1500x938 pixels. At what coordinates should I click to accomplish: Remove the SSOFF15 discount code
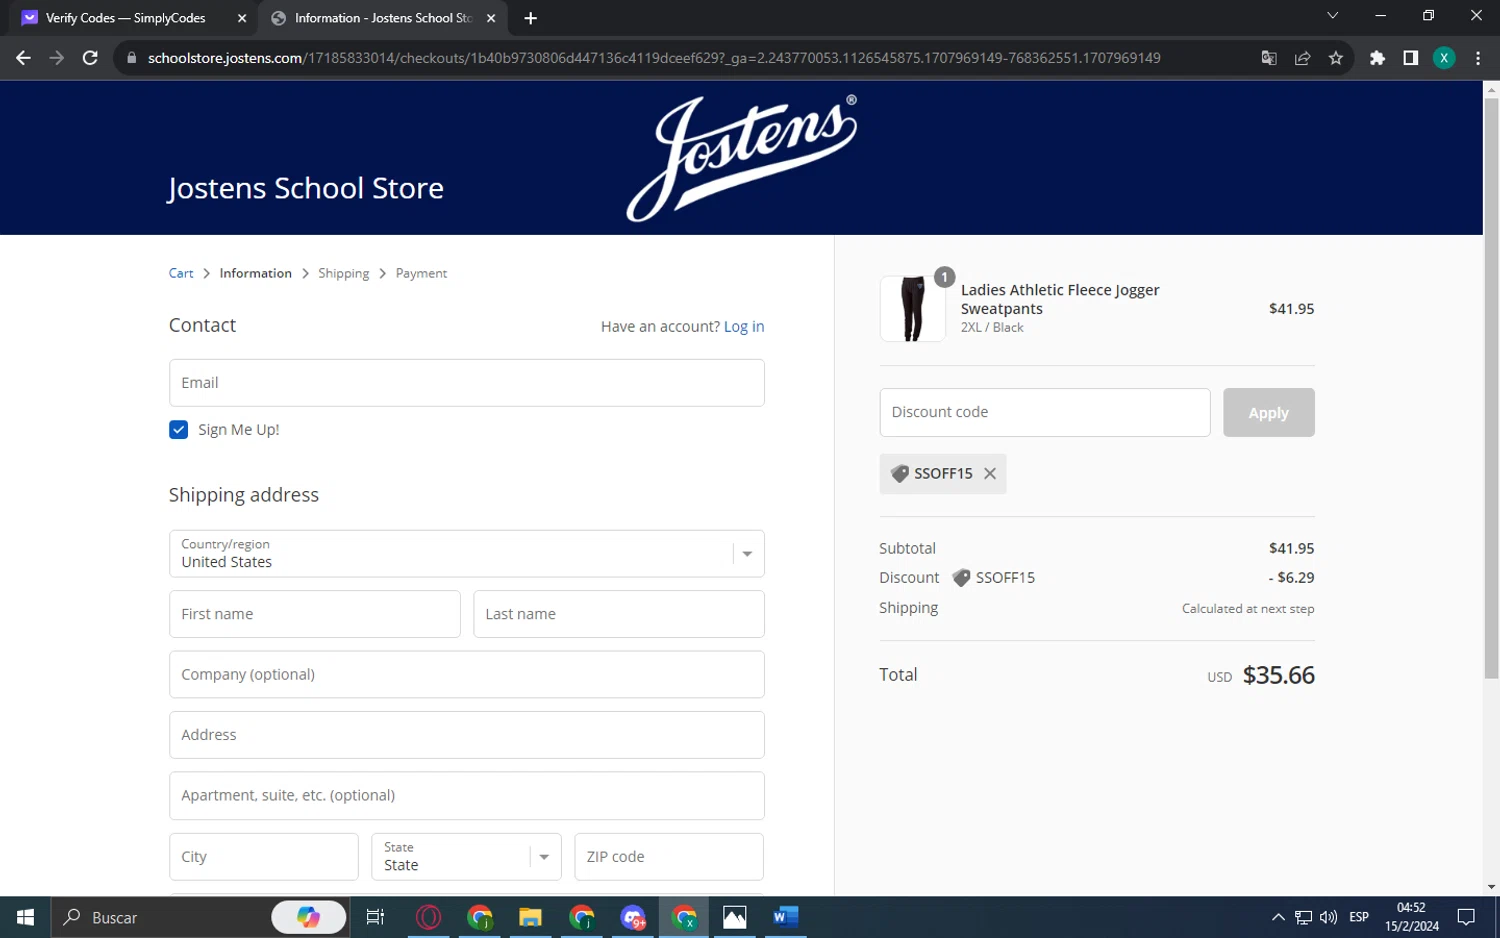pyautogui.click(x=990, y=474)
